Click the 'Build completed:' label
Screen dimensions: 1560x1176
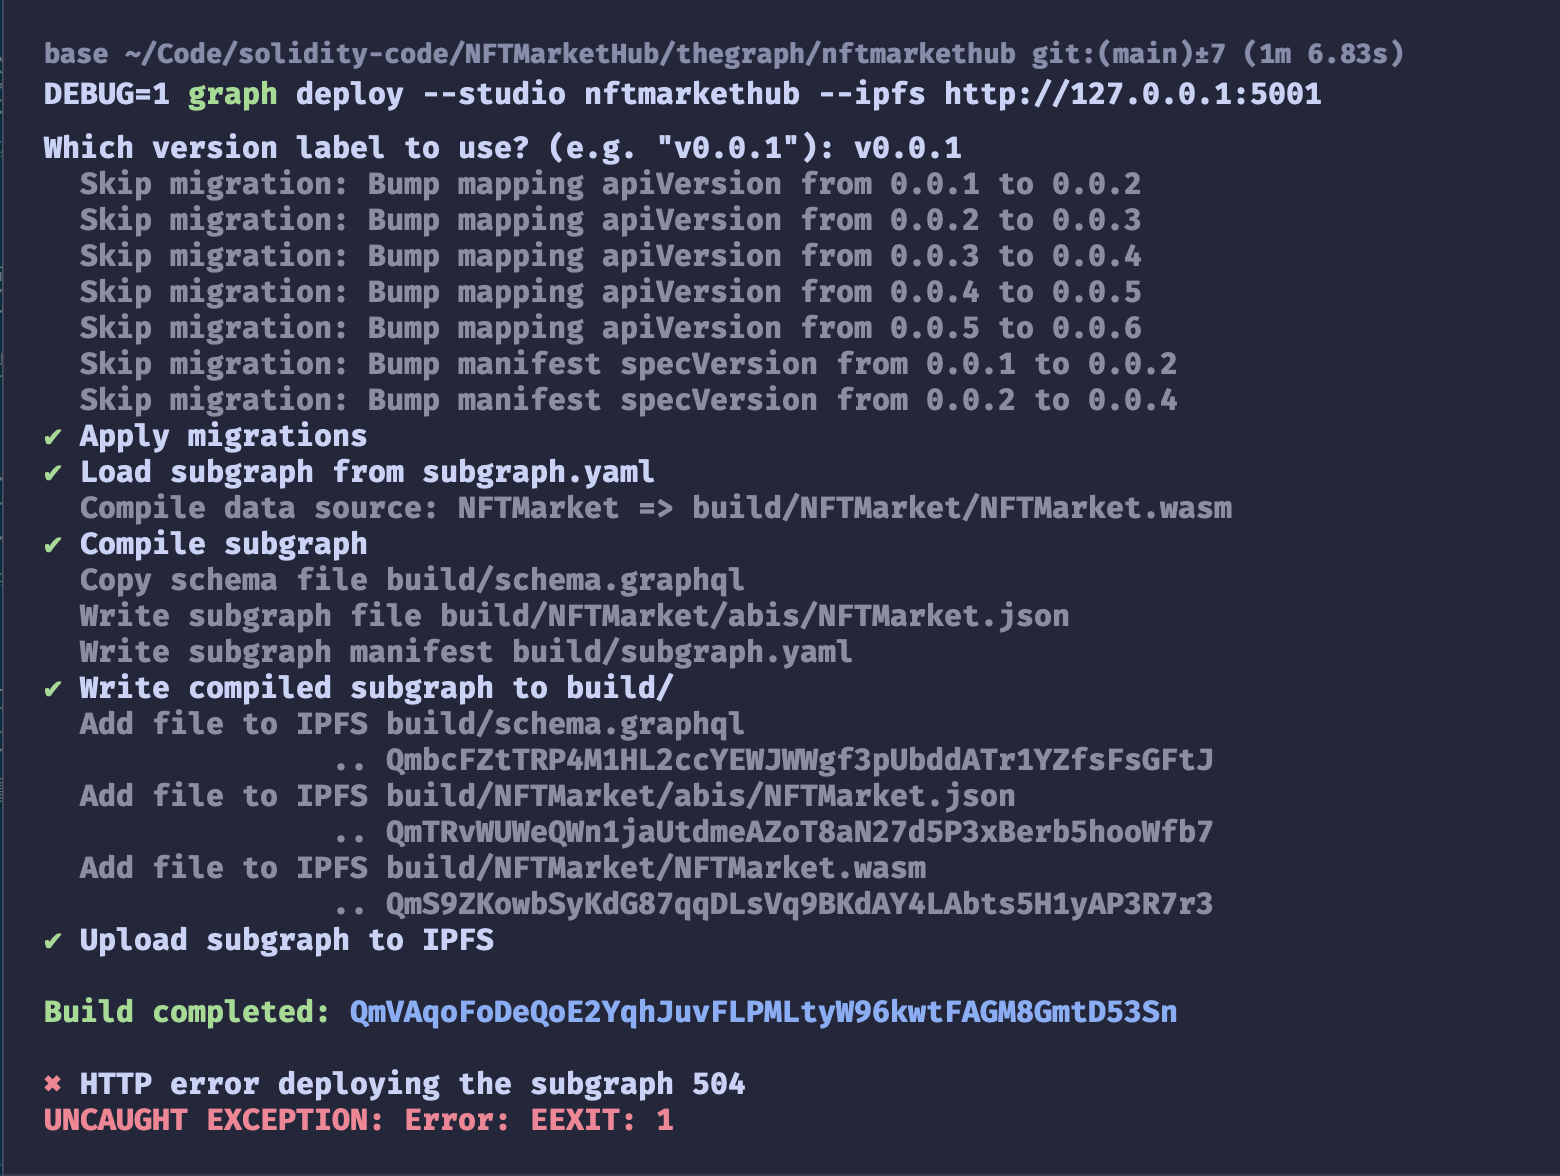(x=187, y=1012)
